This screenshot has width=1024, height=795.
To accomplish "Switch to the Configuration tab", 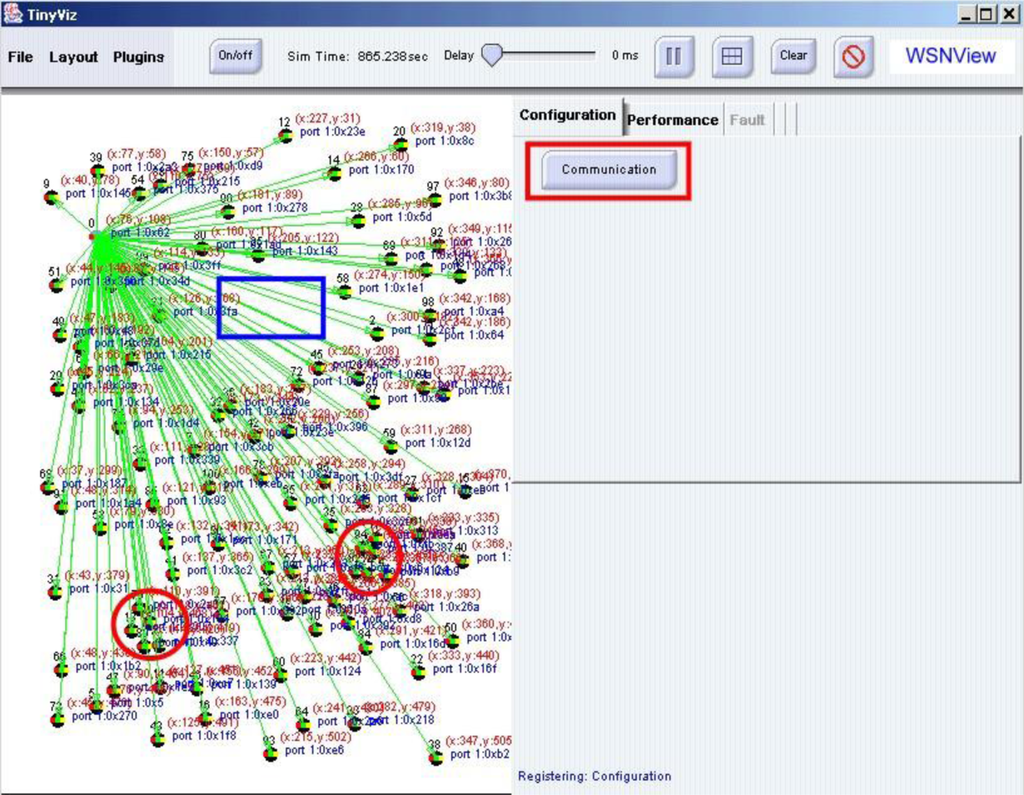I will 567,115.
